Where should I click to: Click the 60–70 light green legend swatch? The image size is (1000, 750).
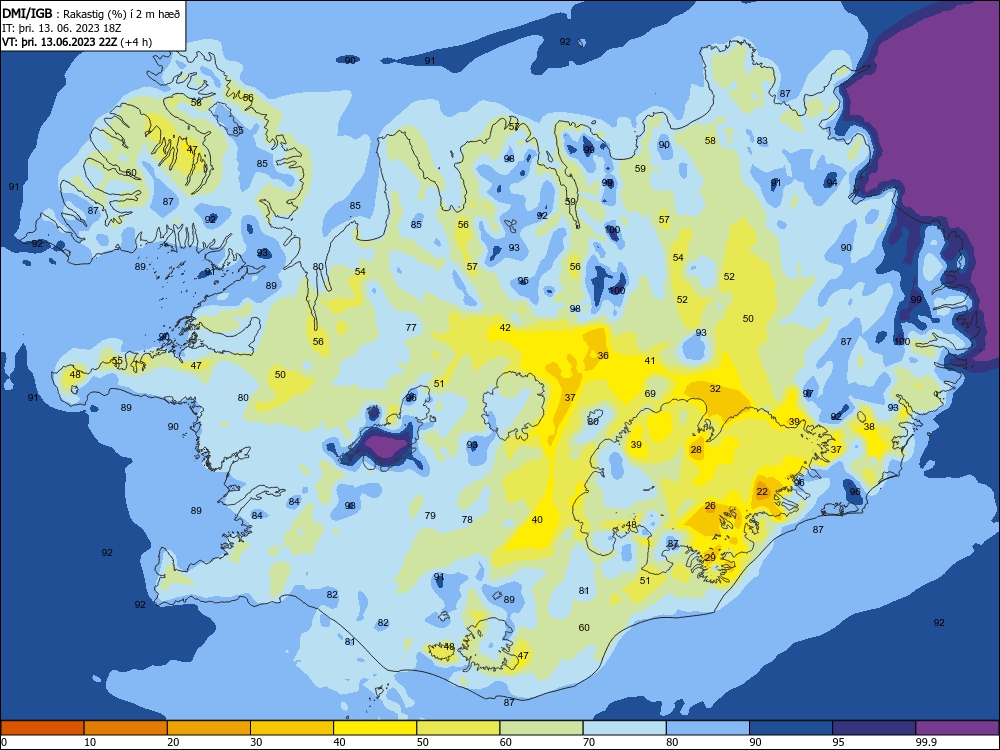(x=541, y=728)
